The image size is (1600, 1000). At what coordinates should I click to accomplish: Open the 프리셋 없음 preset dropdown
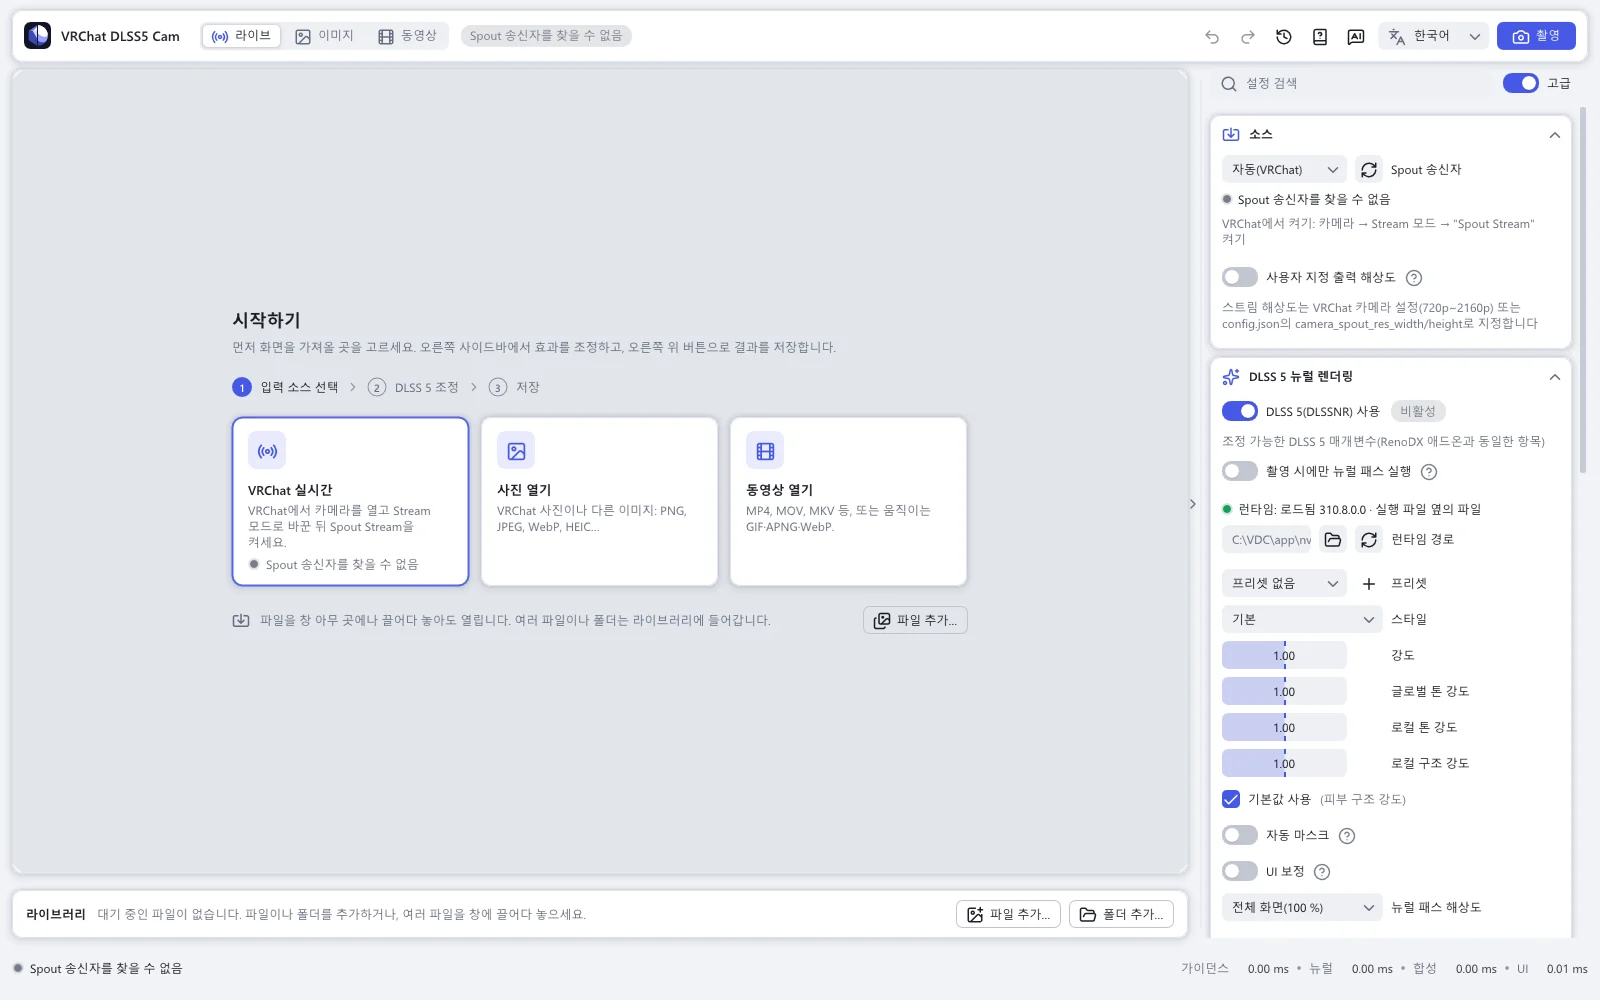click(1284, 584)
